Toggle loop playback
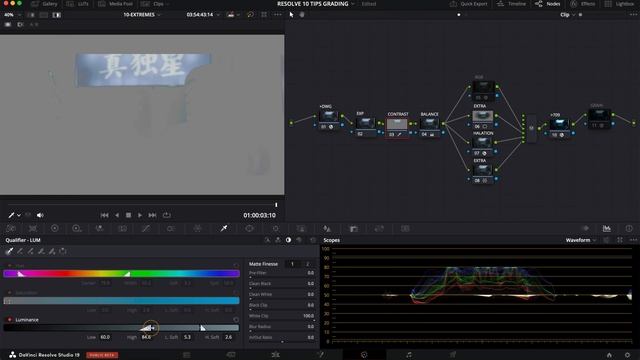The height and width of the screenshot is (360, 640). (167, 215)
